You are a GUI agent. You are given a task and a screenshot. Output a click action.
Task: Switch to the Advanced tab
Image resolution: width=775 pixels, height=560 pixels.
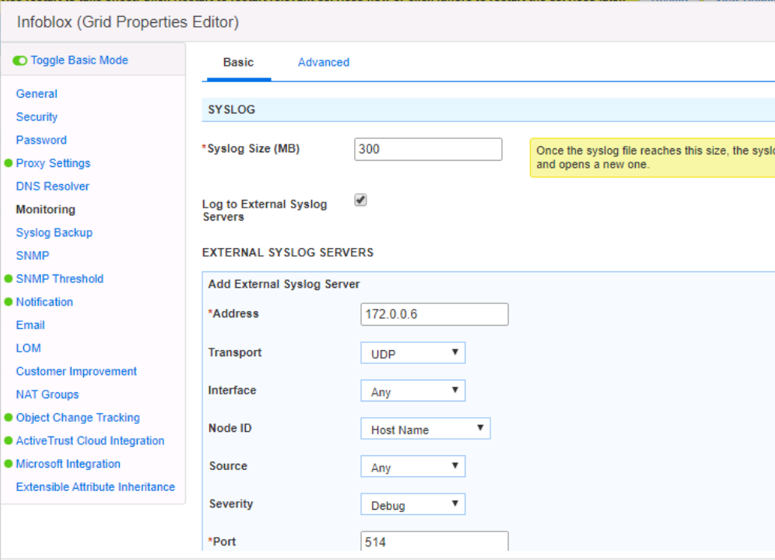click(x=323, y=62)
